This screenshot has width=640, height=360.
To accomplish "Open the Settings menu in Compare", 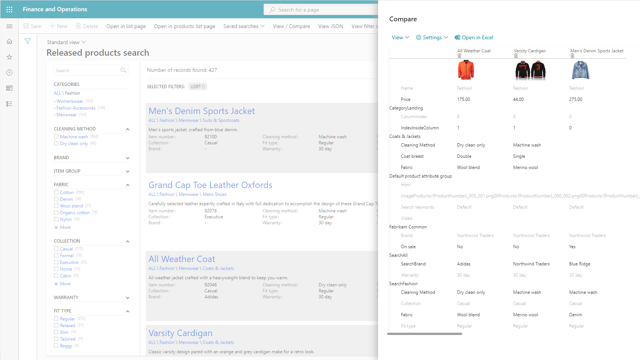I will coord(432,37).
